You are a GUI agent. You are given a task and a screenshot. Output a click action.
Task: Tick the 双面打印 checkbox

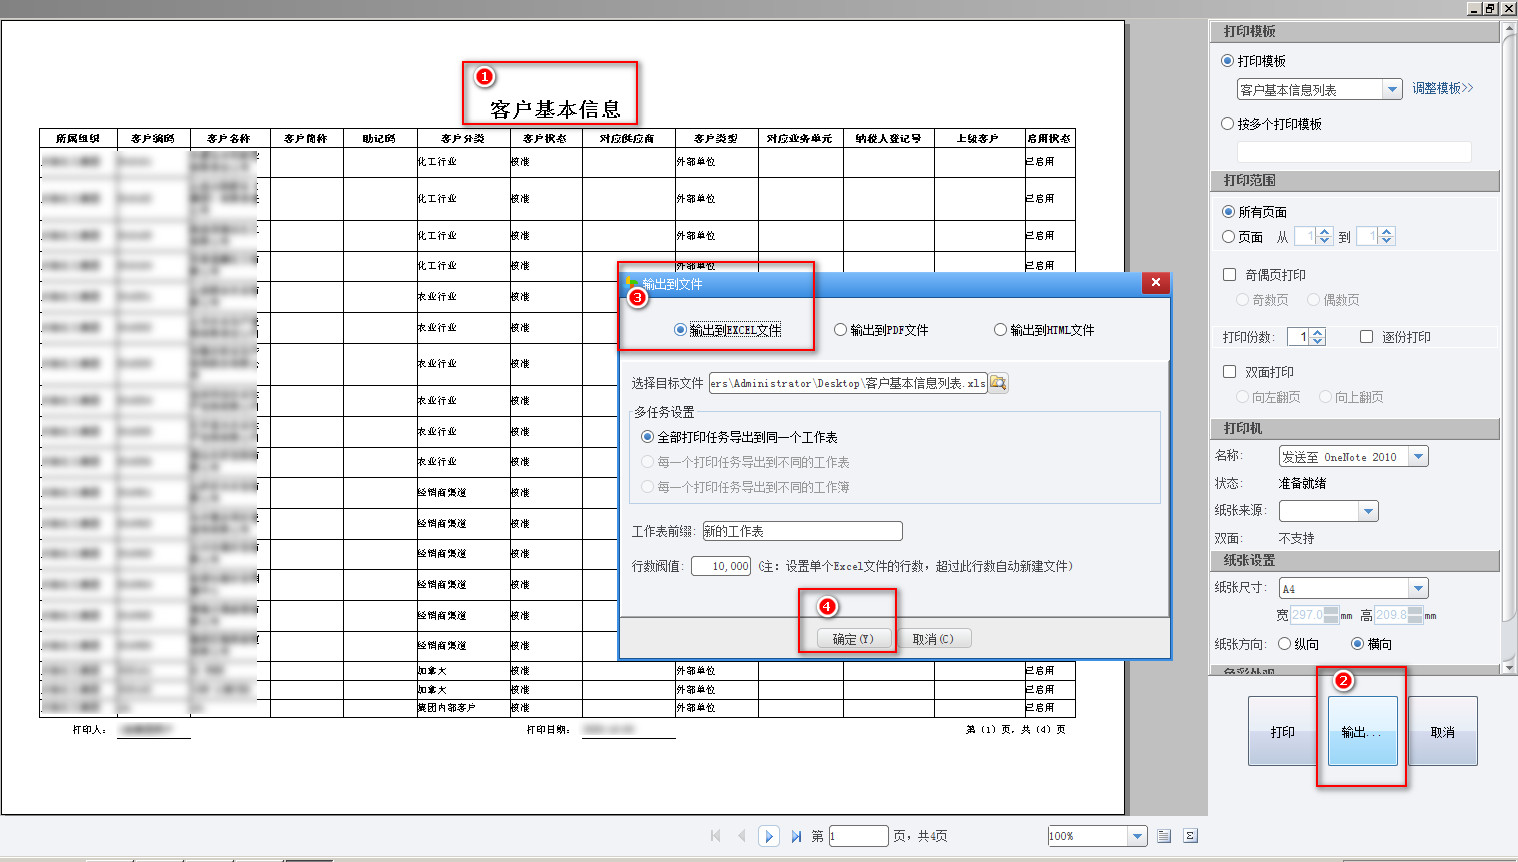coord(1230,371)
